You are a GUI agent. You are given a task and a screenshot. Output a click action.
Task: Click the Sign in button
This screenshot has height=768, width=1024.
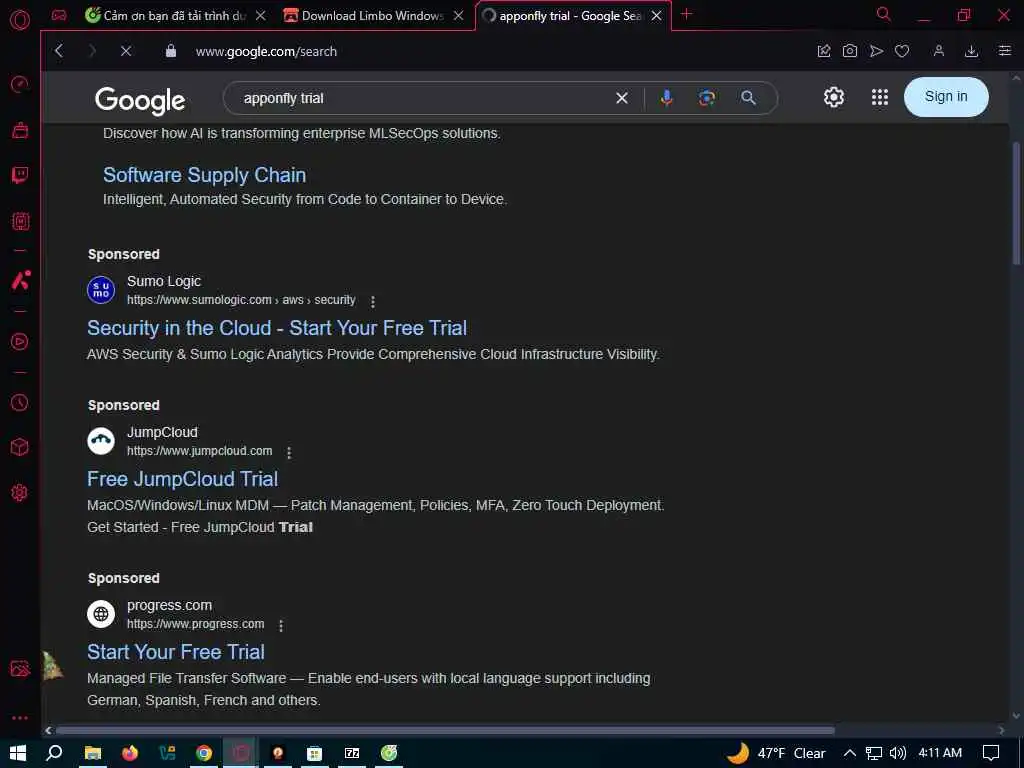pyautogui.click(x=946, y=97)
